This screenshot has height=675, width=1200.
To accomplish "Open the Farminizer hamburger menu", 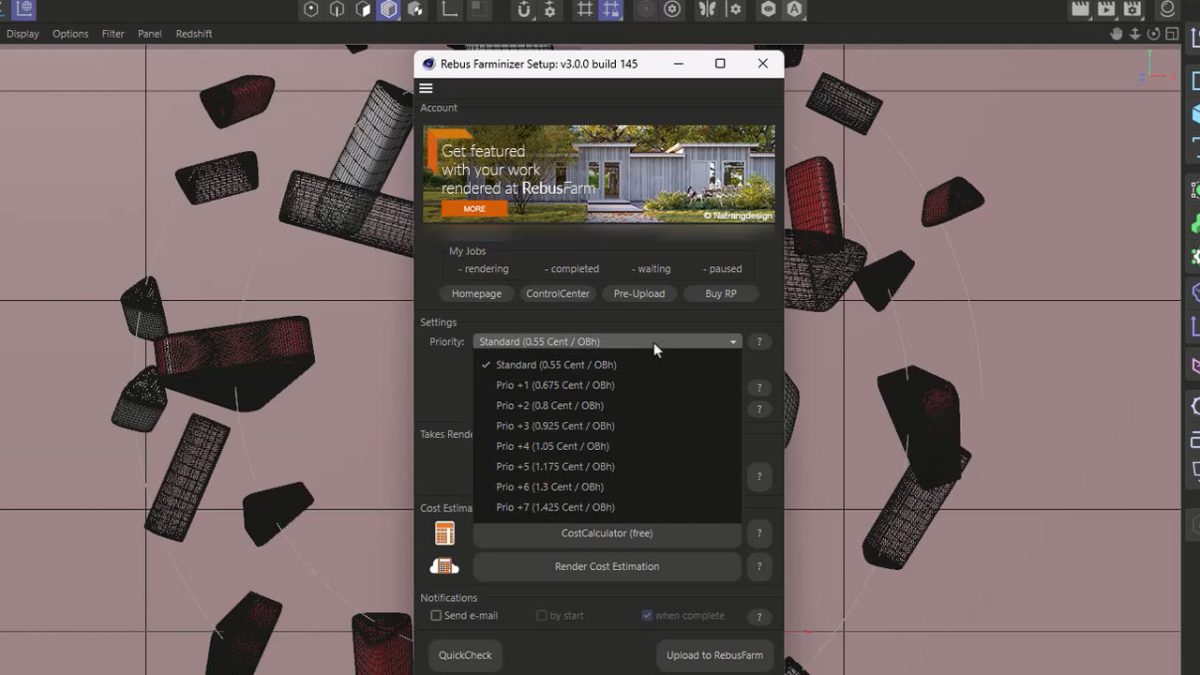I will (x=425, y=87).
